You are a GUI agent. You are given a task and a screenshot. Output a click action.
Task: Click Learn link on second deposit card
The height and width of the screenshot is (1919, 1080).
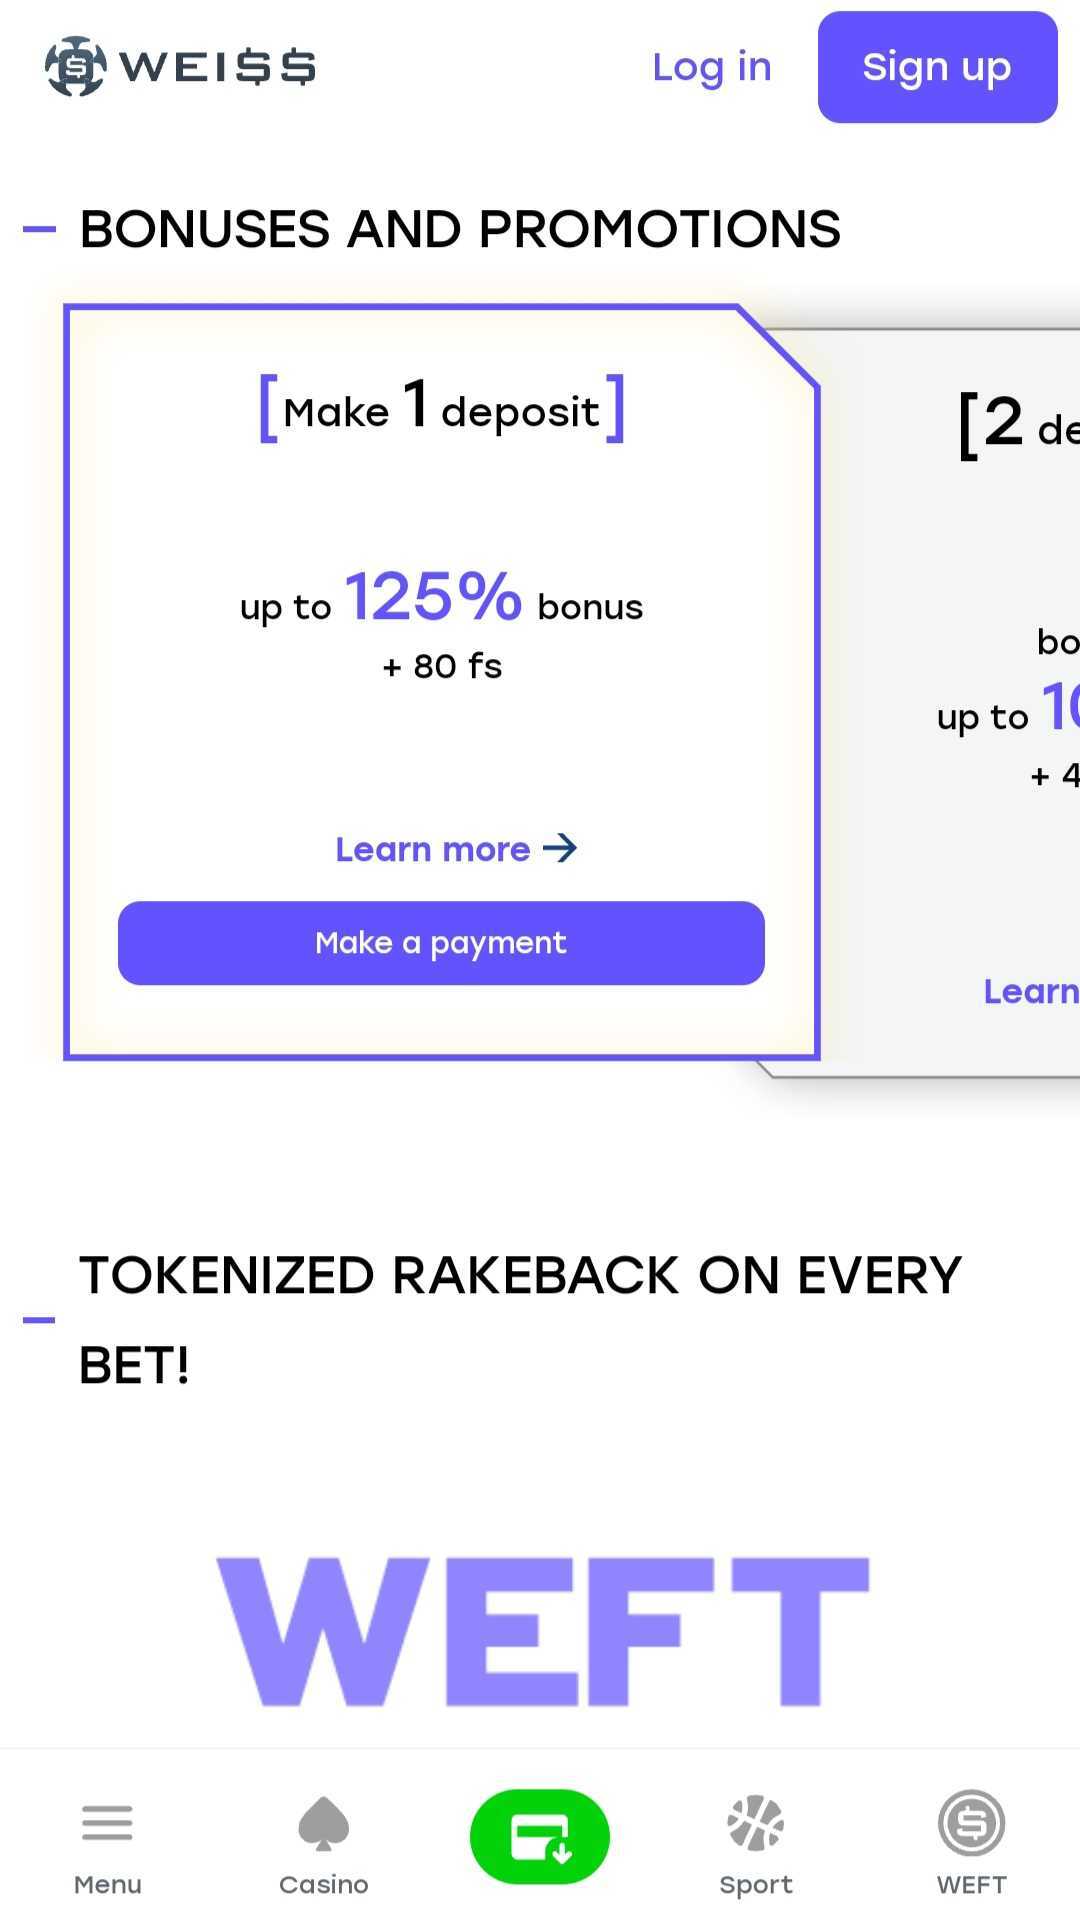point(1031,991)
